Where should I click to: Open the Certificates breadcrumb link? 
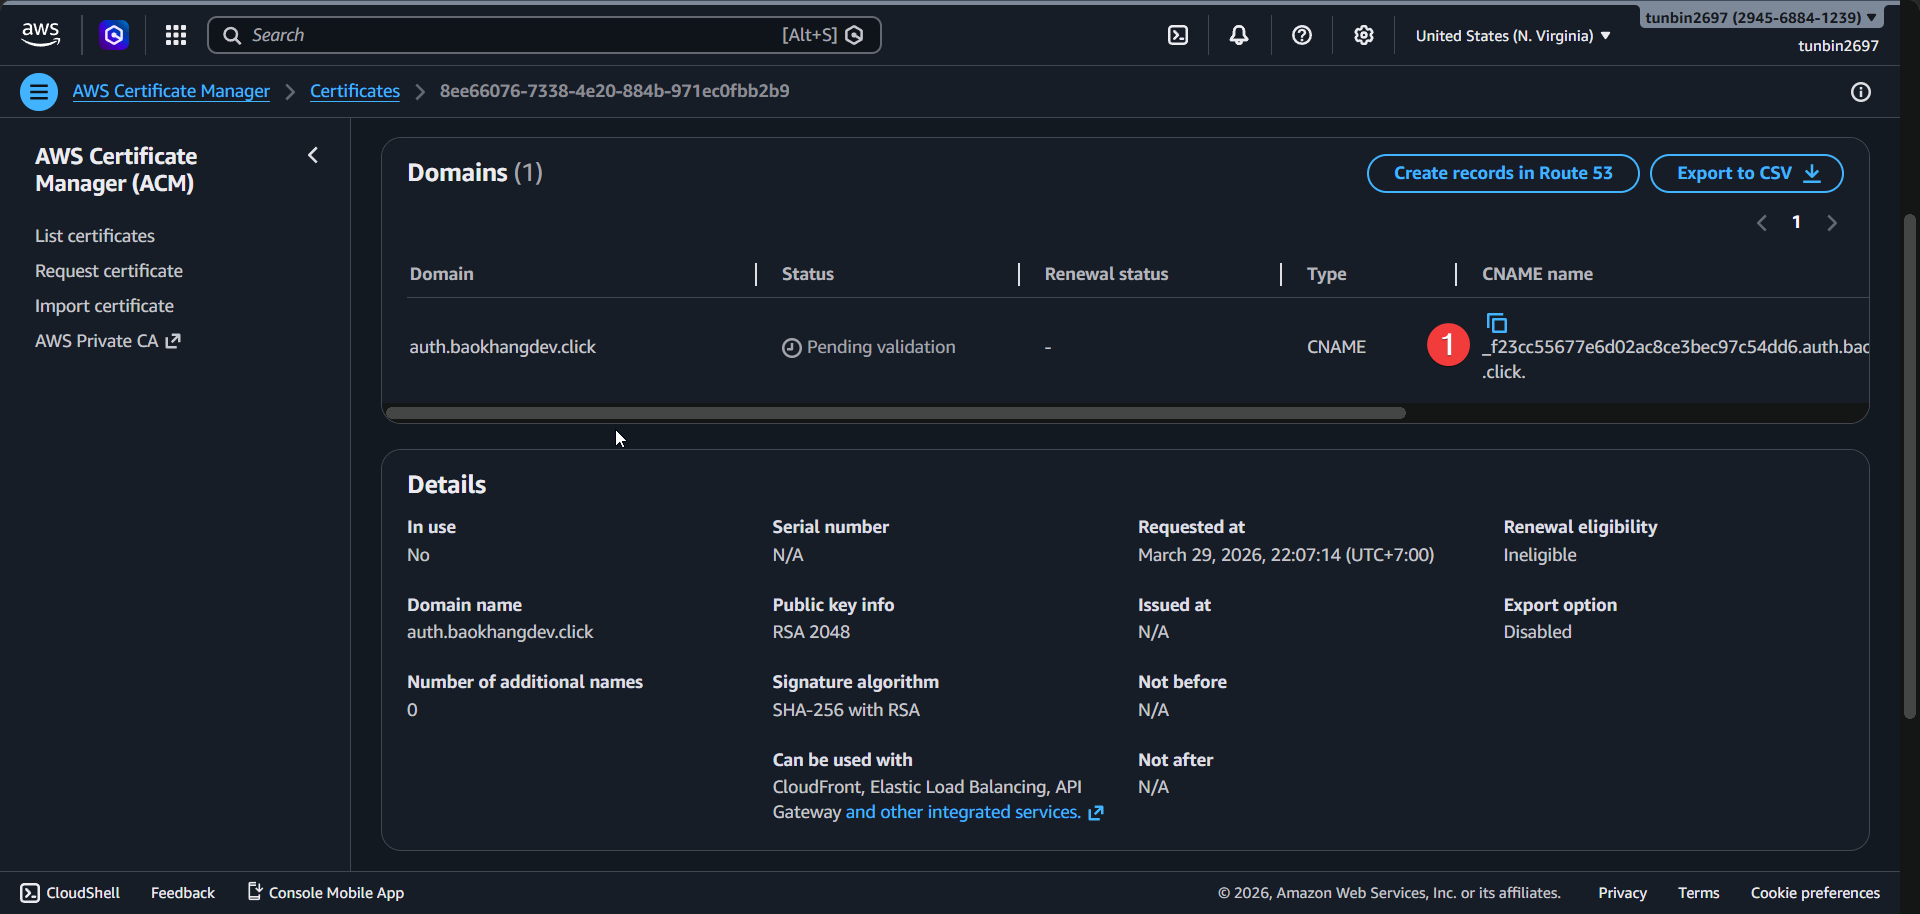354,91
